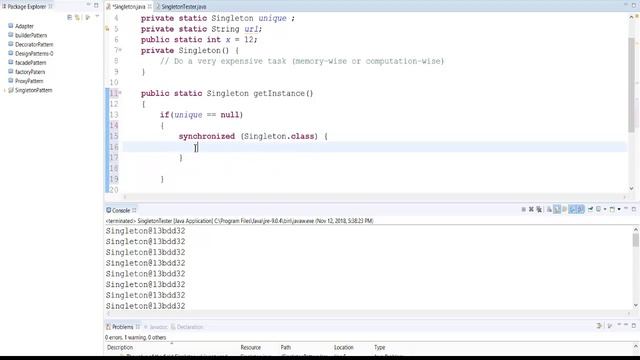
Task: Toggle Link with Editor in Package Explorer
Action: (x=77, y=17)
